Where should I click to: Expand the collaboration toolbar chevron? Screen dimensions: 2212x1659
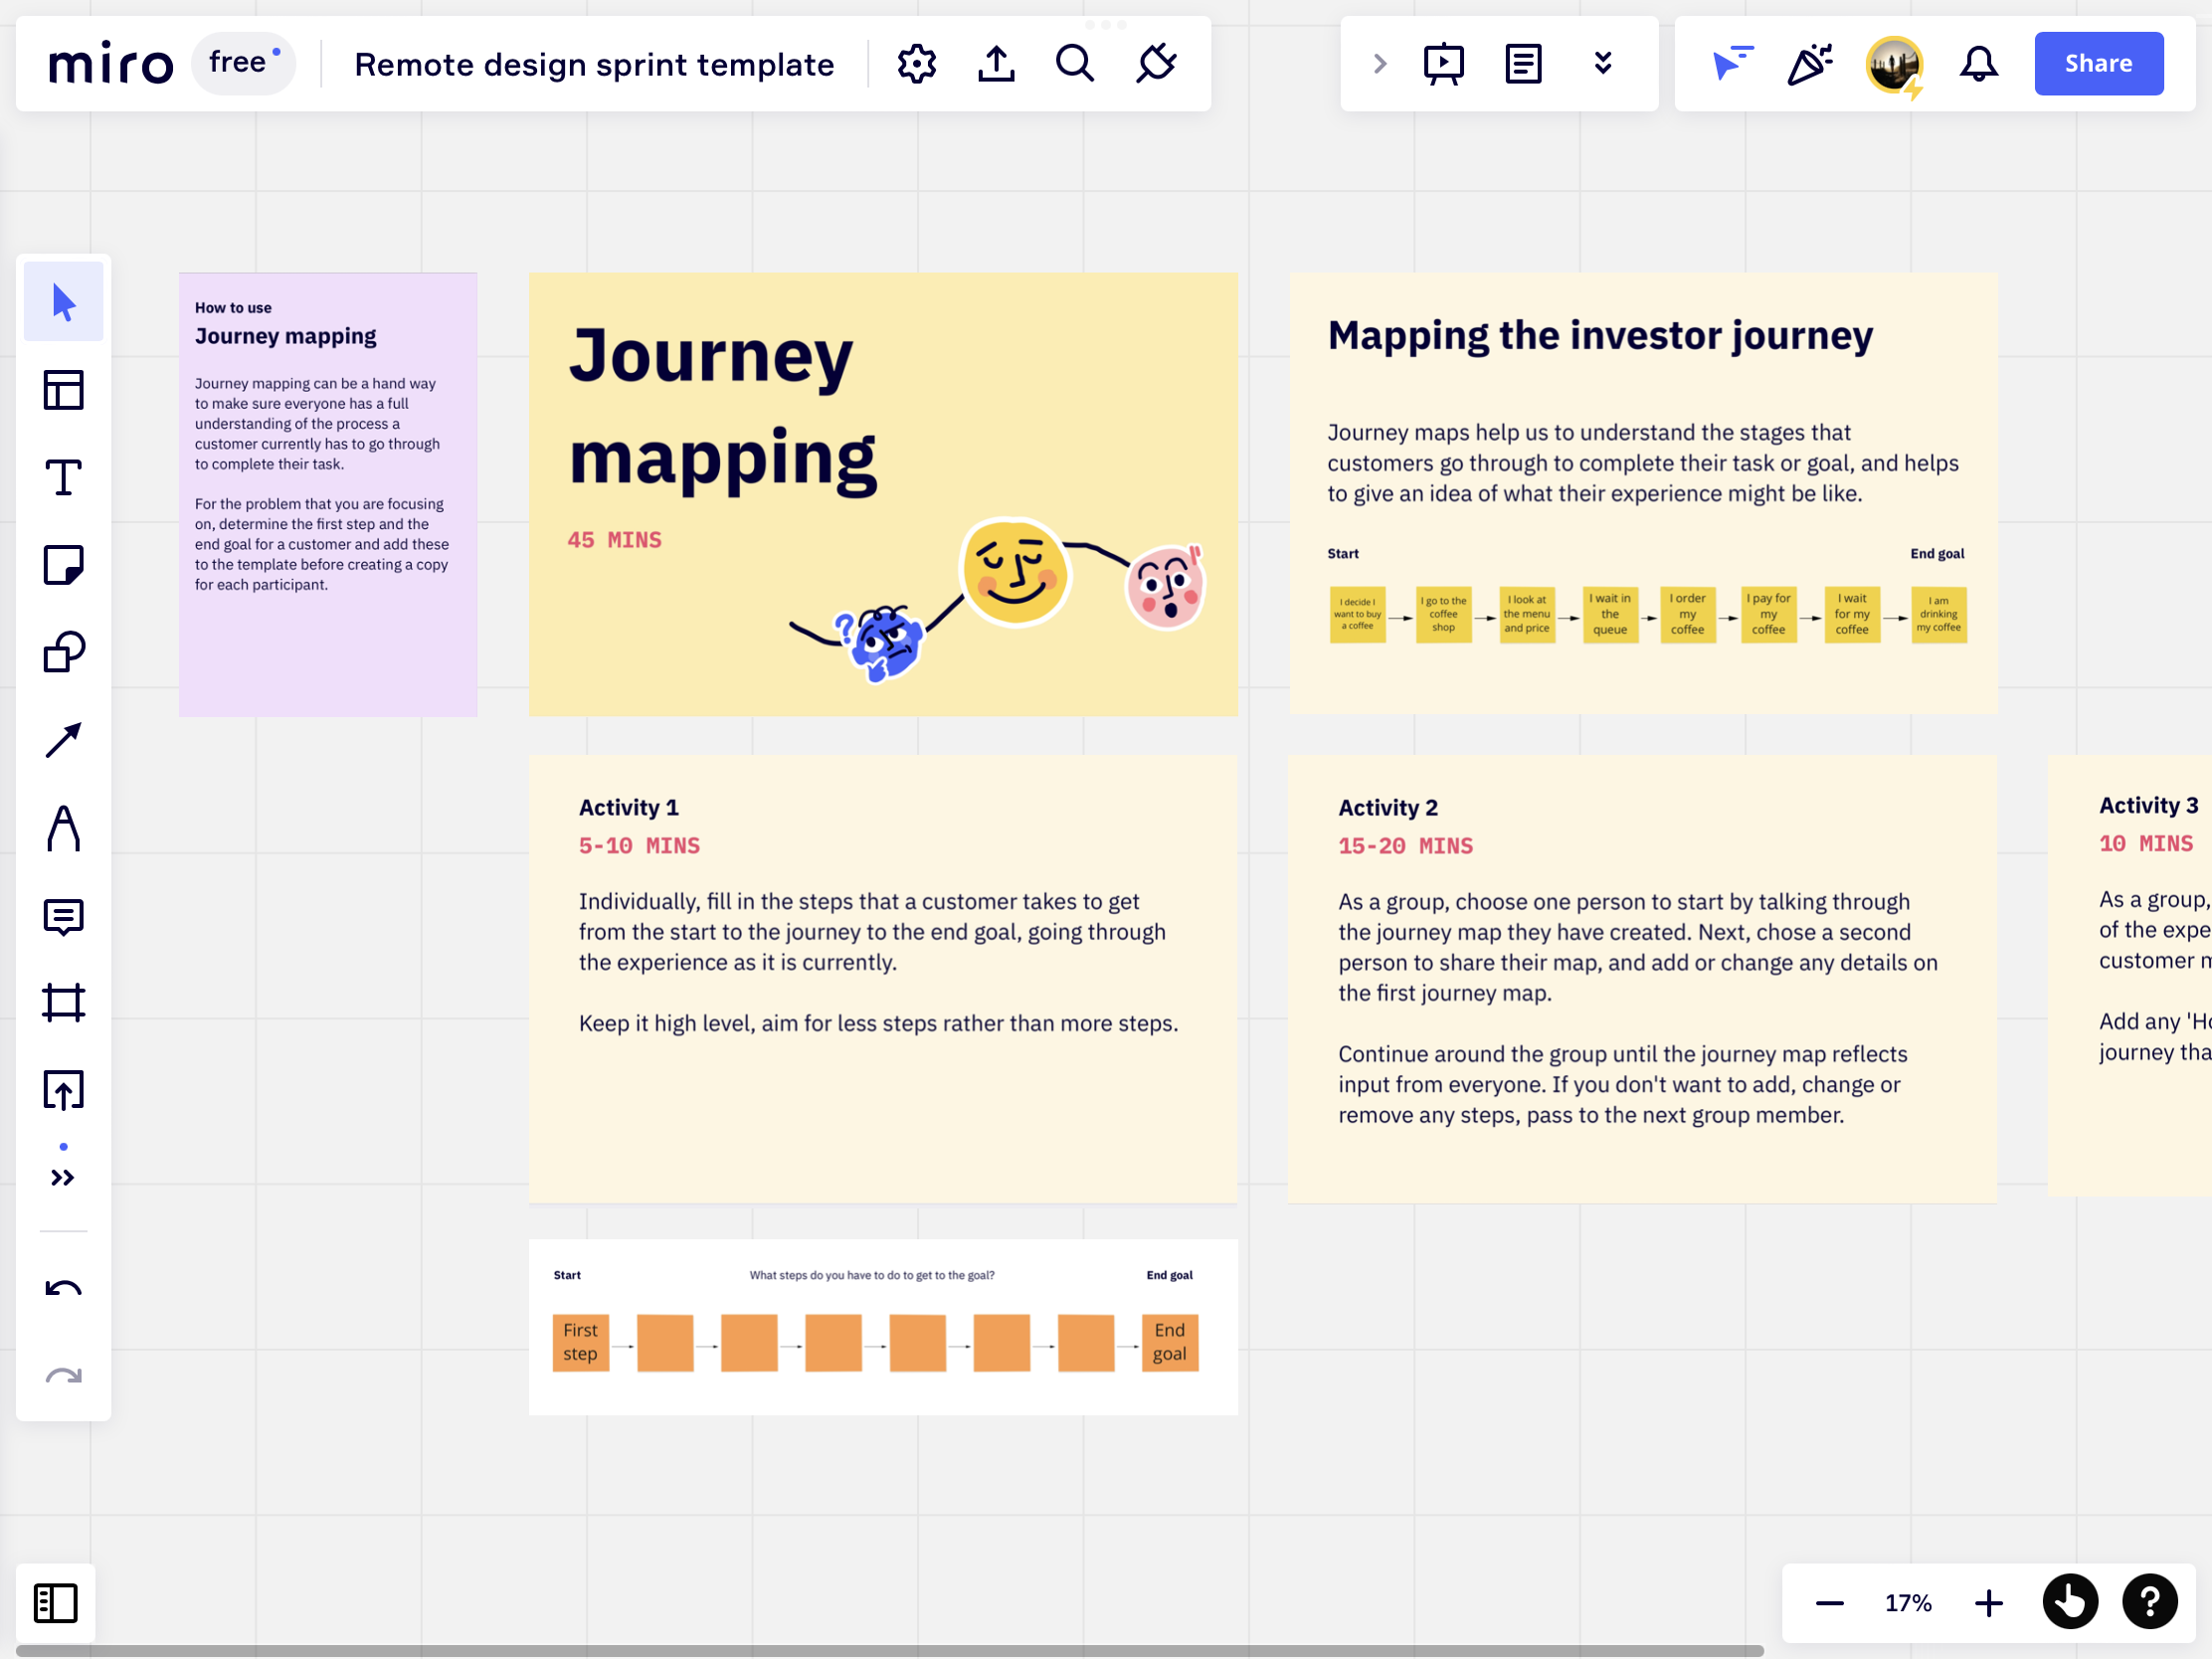coord(1380,64)
